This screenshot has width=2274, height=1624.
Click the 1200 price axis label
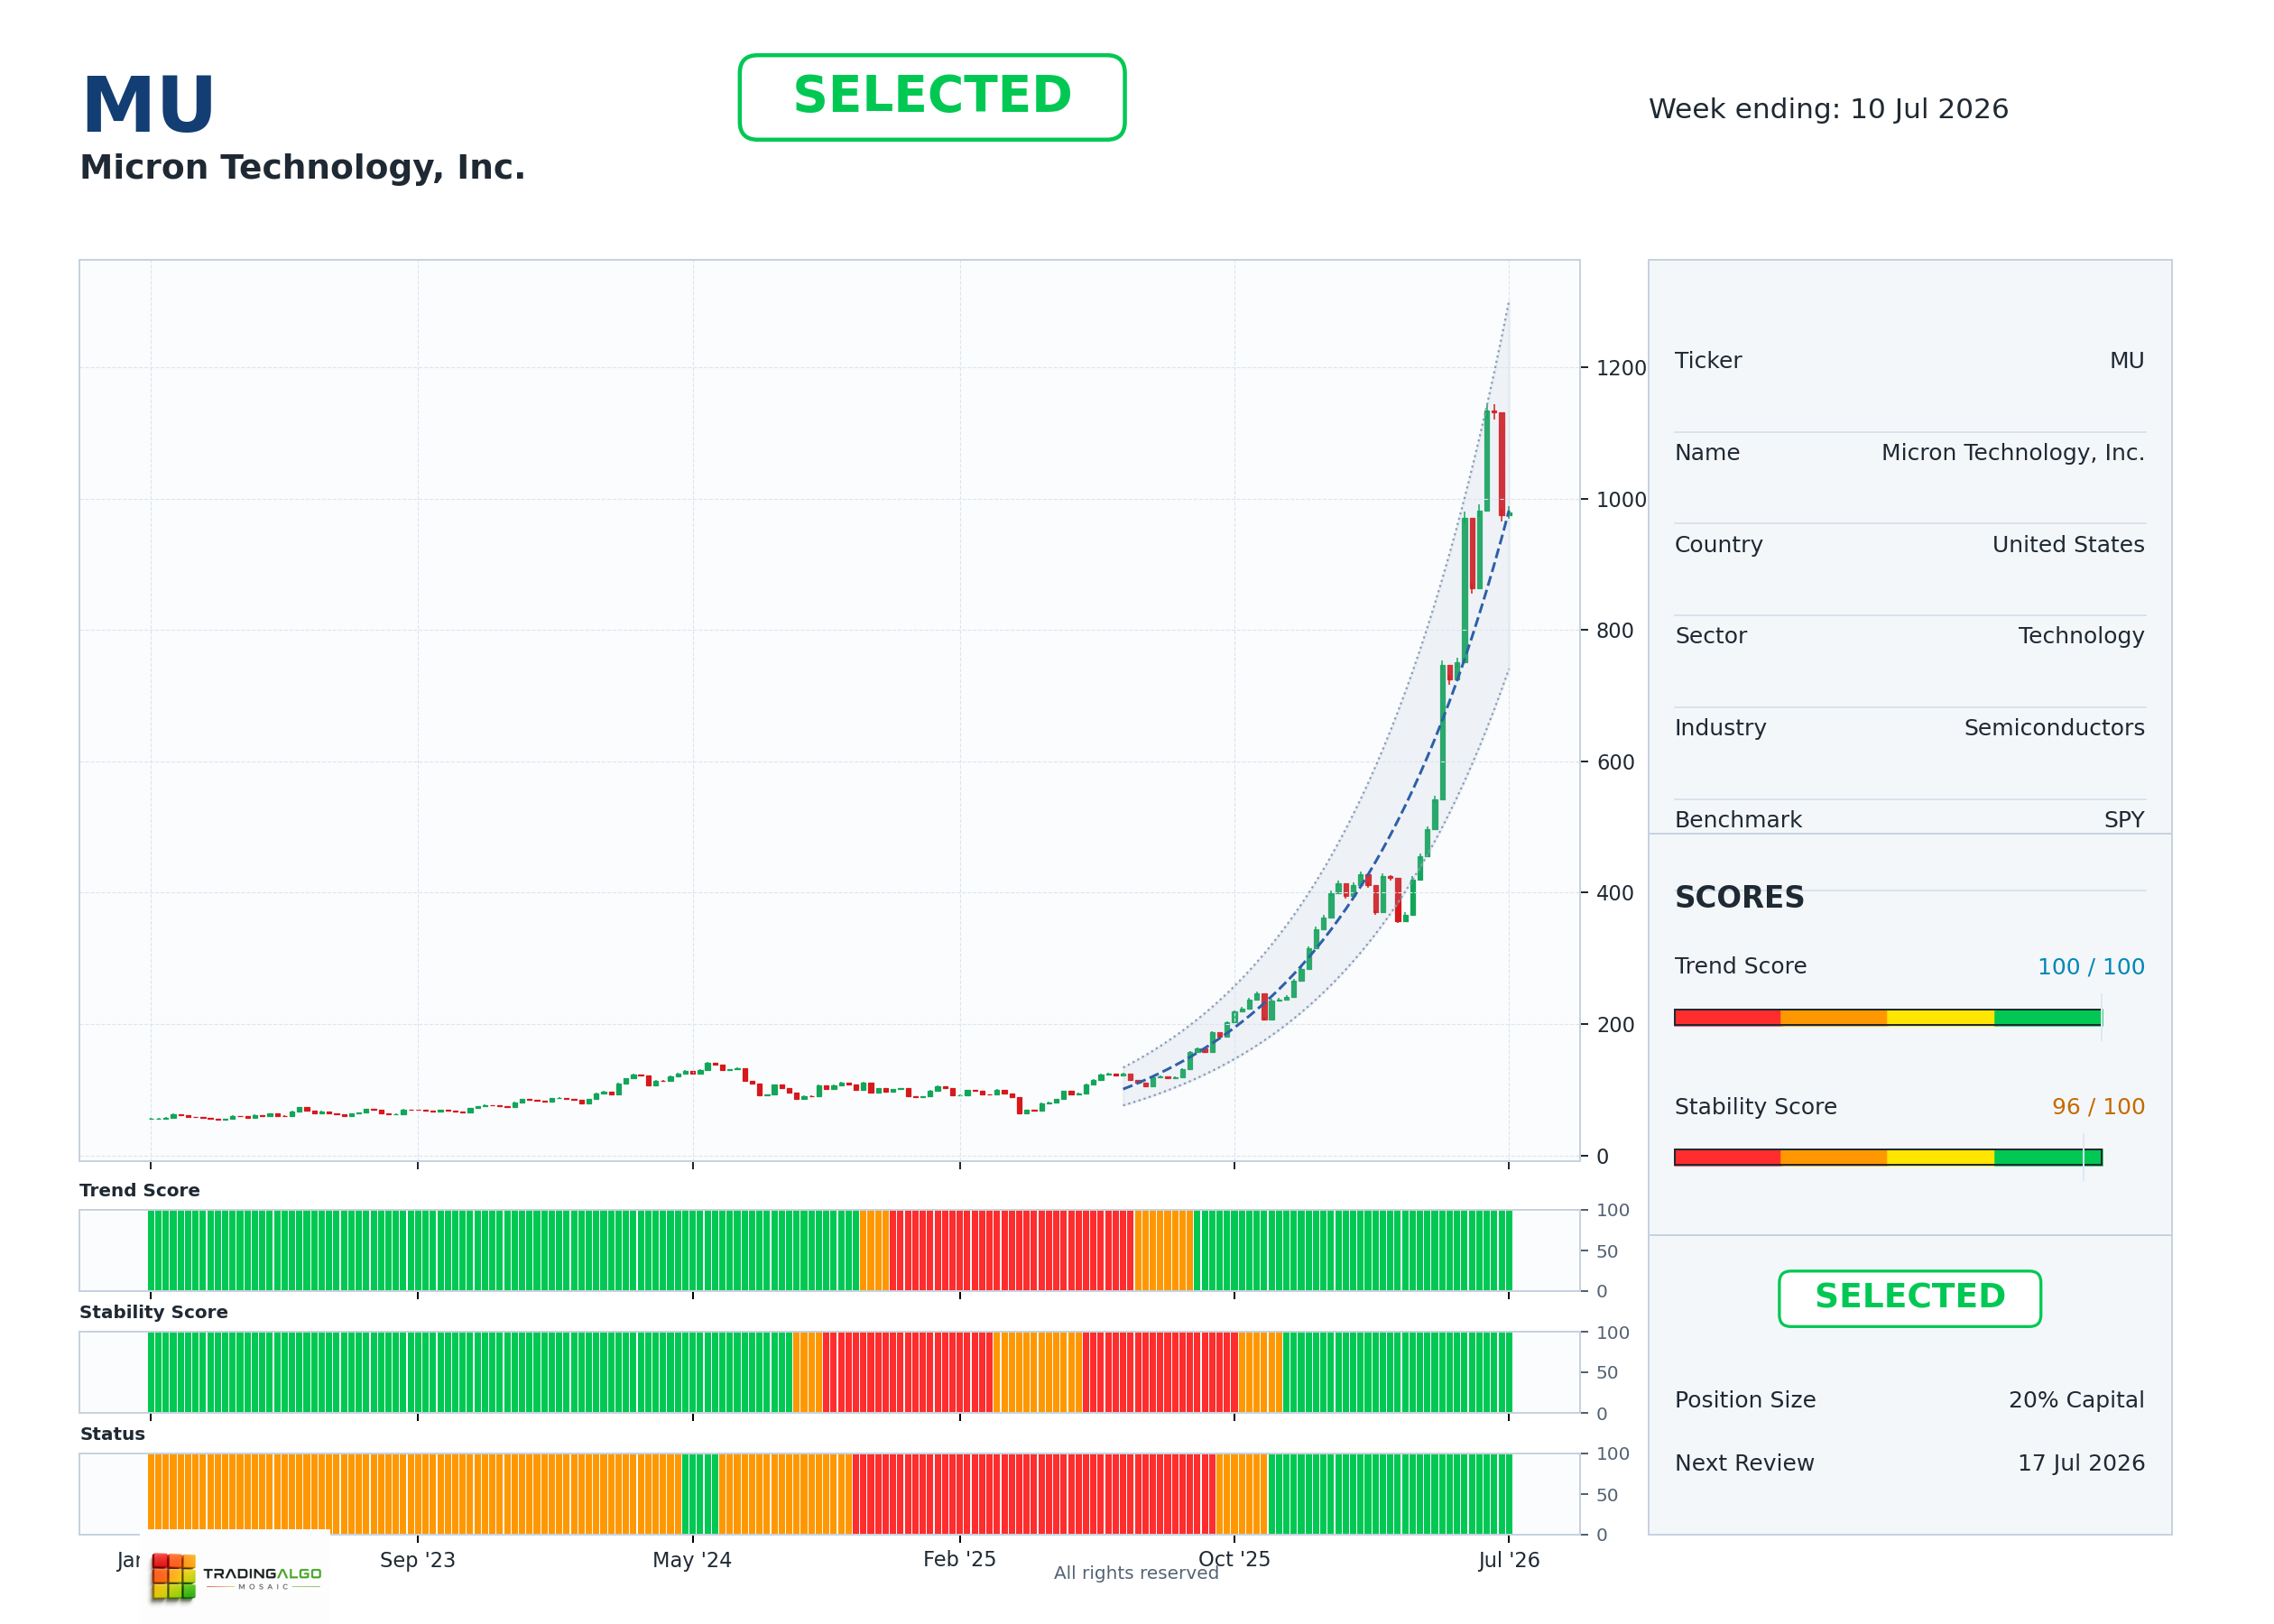tap(1620, 368)
